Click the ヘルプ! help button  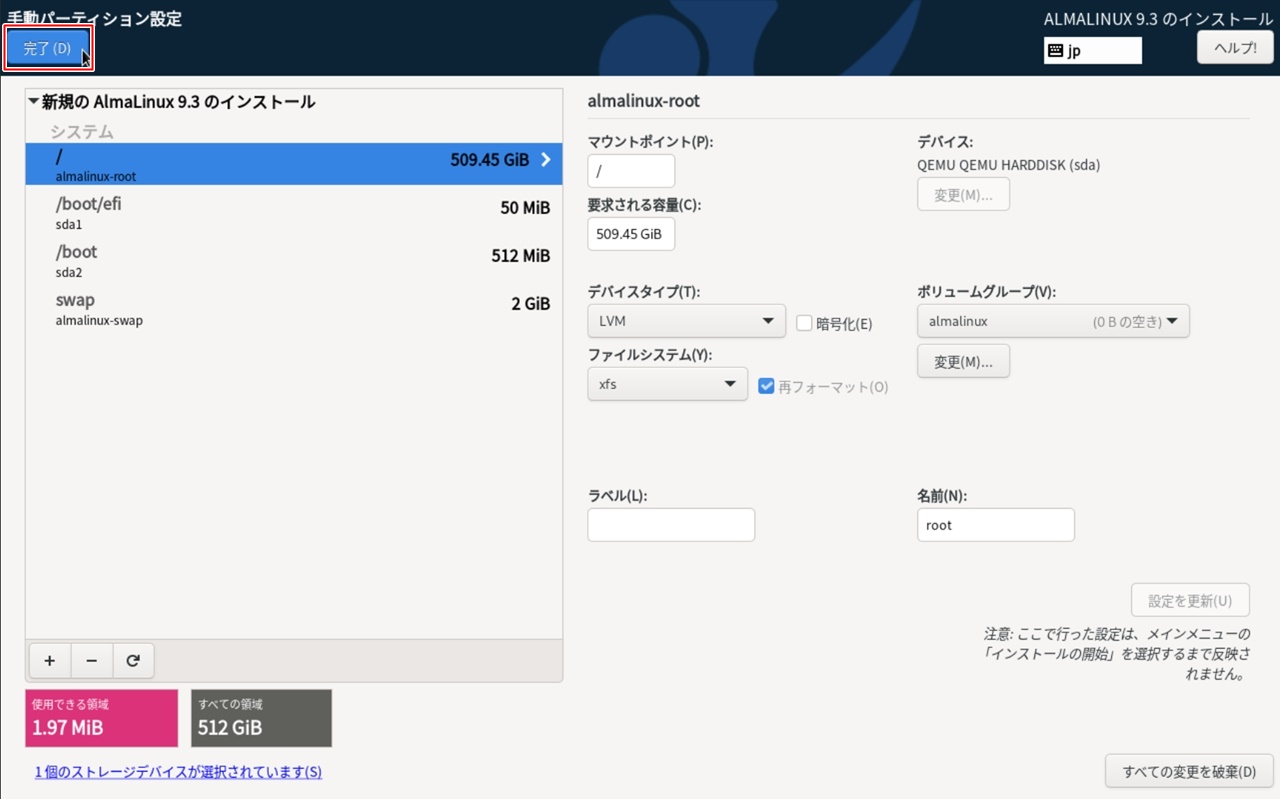click(x=1235, y=47)
